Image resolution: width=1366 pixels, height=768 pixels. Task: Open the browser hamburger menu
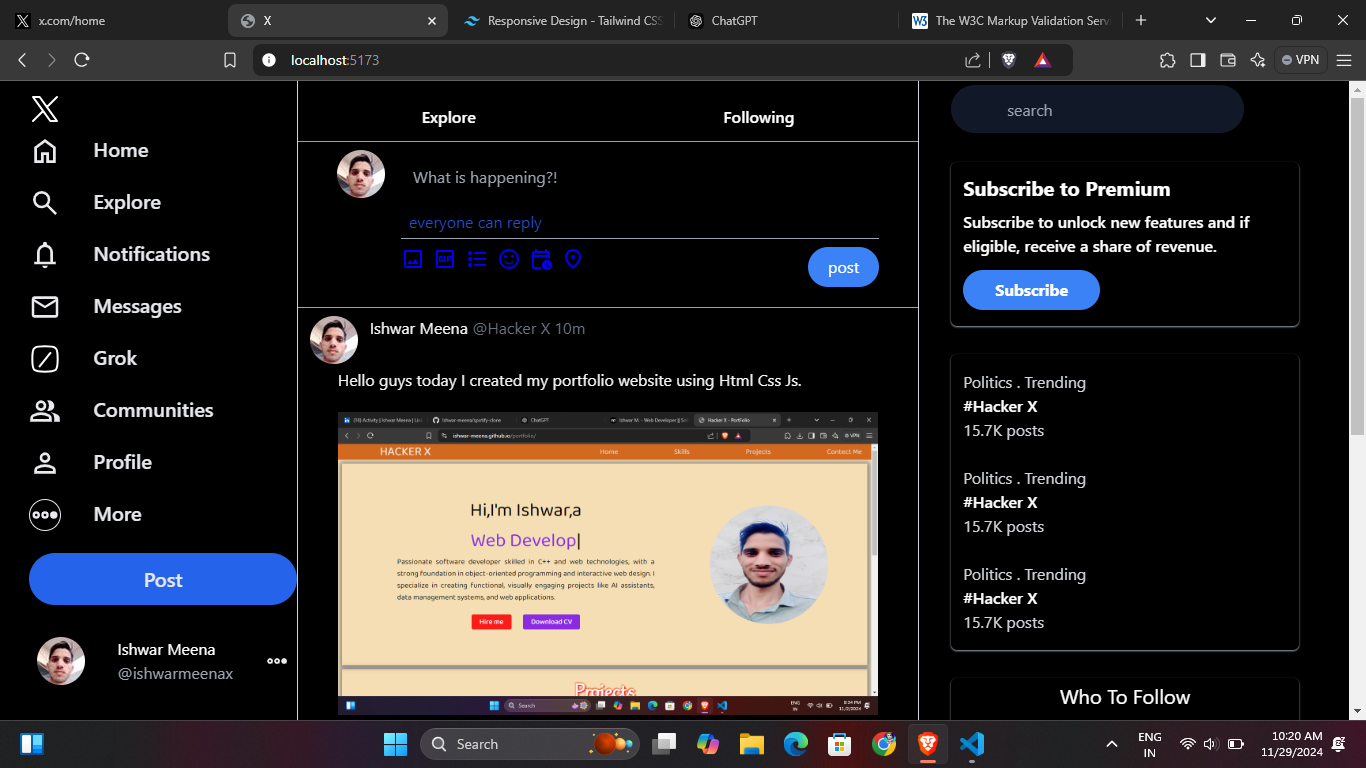[1344, 60]
